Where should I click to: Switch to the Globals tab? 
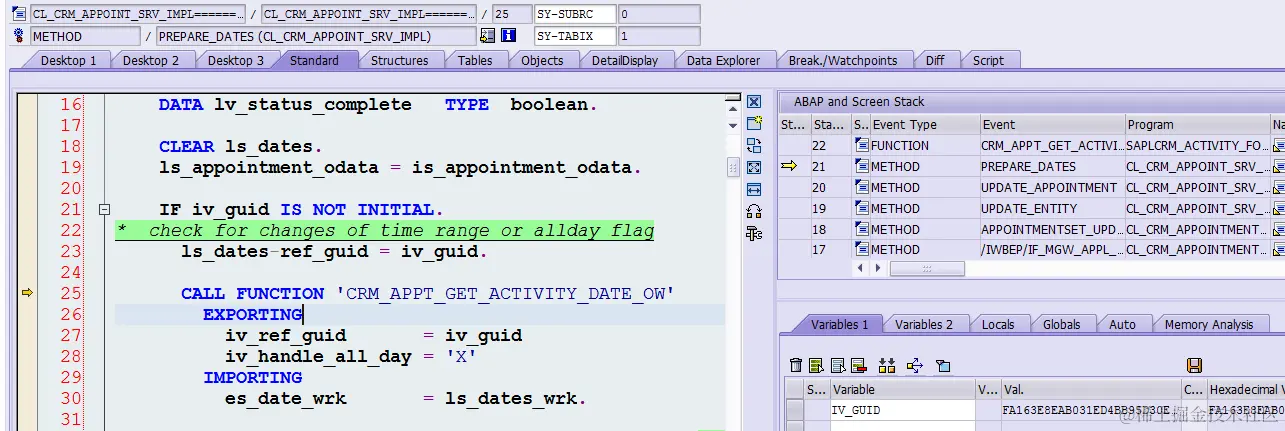pyautogui.click(x=1061, y=324)
